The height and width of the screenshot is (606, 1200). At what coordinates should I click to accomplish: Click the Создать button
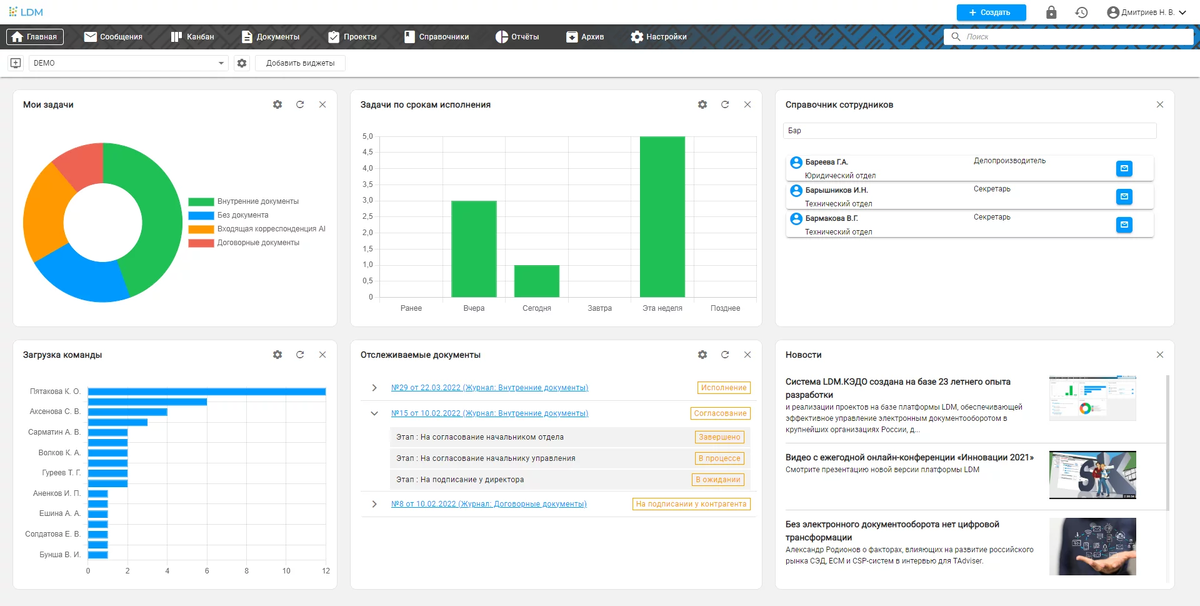tap(991, 12)
